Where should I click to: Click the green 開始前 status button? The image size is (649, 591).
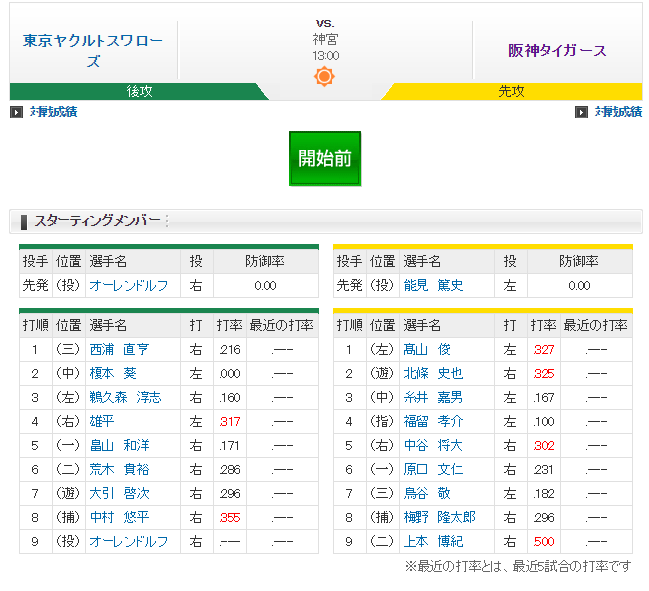pos(325,159)
